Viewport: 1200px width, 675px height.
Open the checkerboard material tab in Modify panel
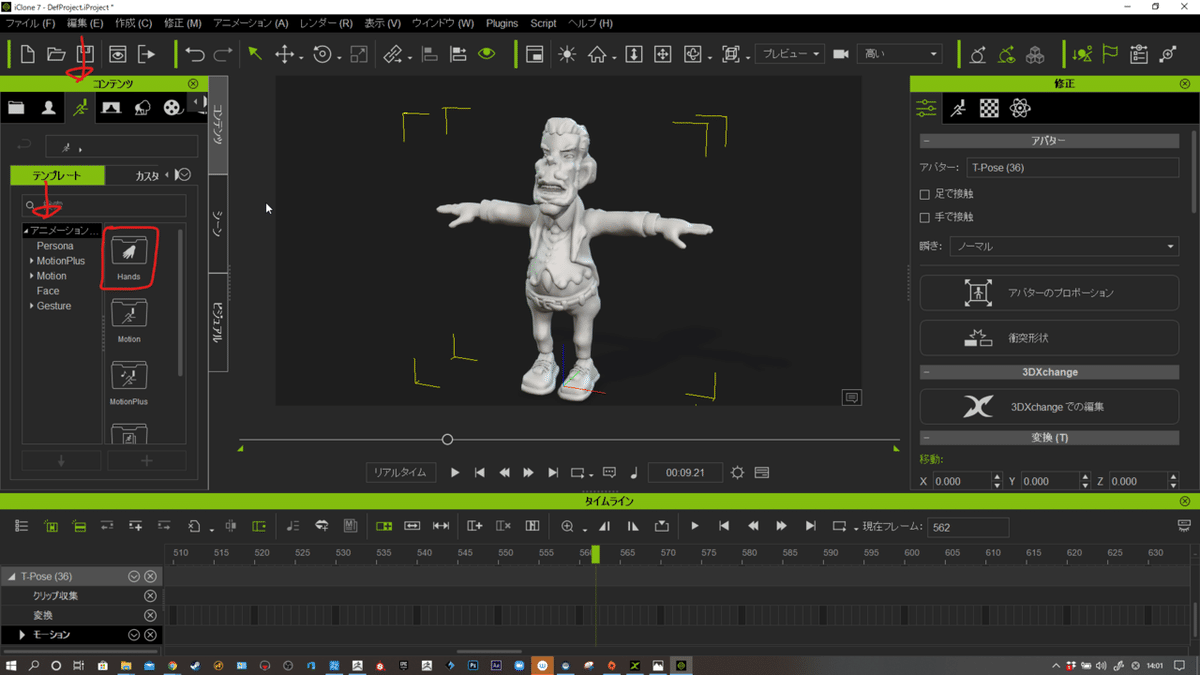(989, 108)
